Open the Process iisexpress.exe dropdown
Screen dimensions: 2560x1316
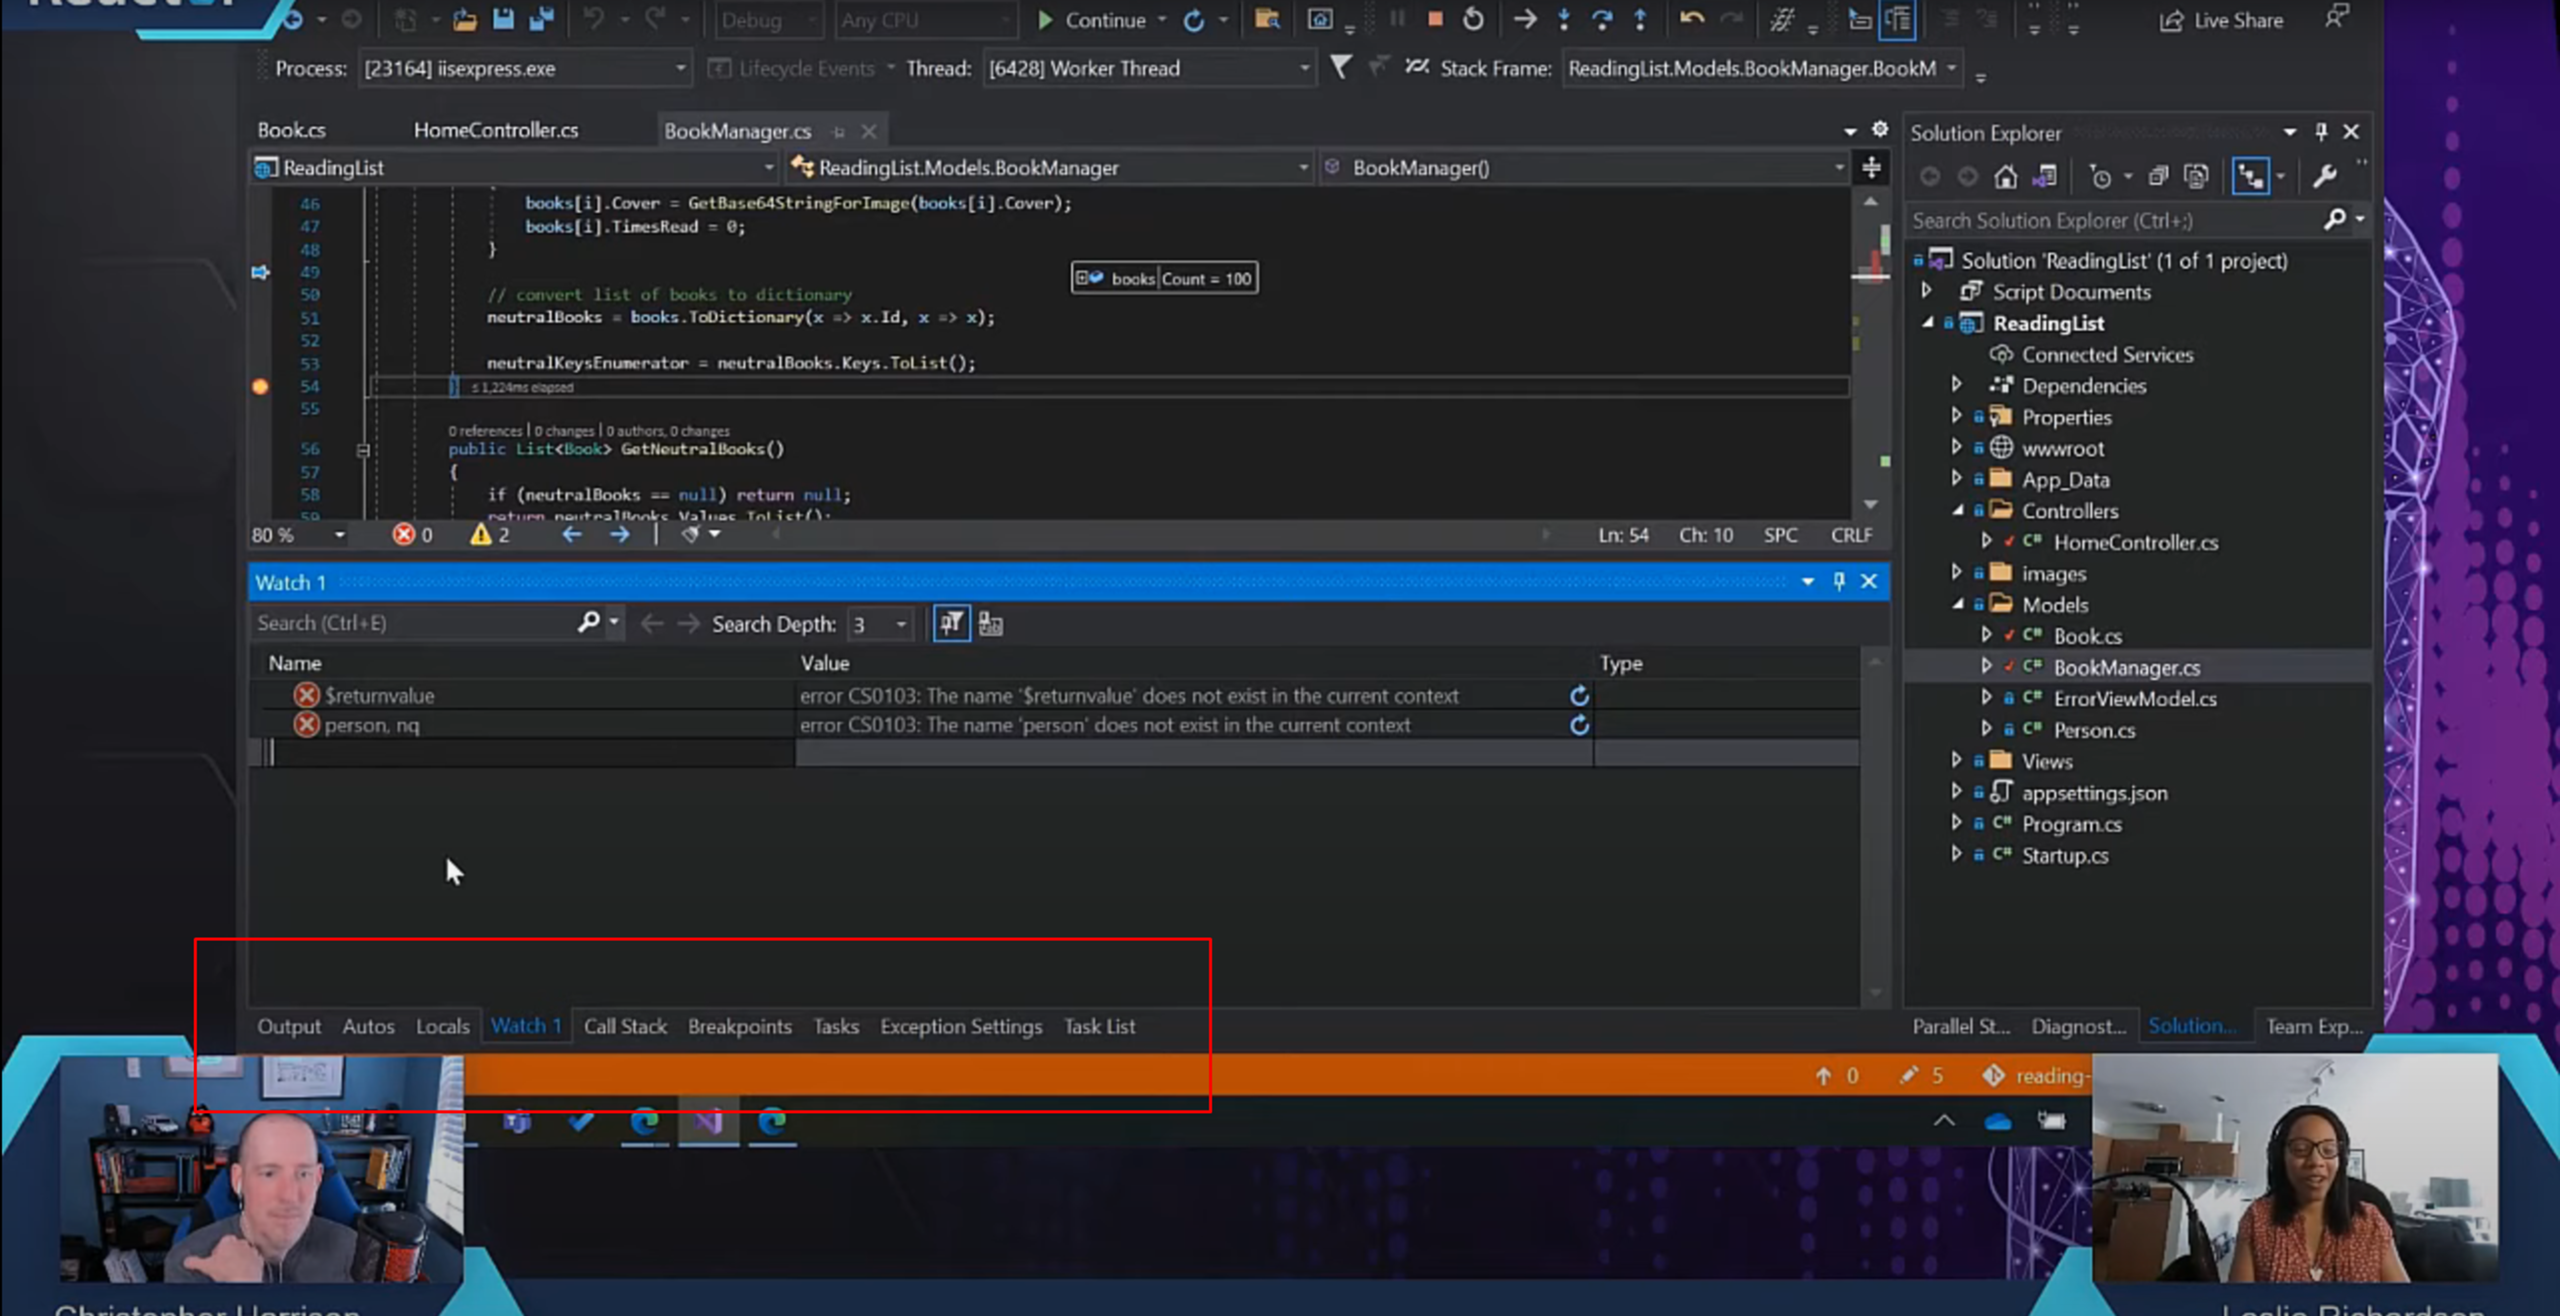tap(524, 68)
